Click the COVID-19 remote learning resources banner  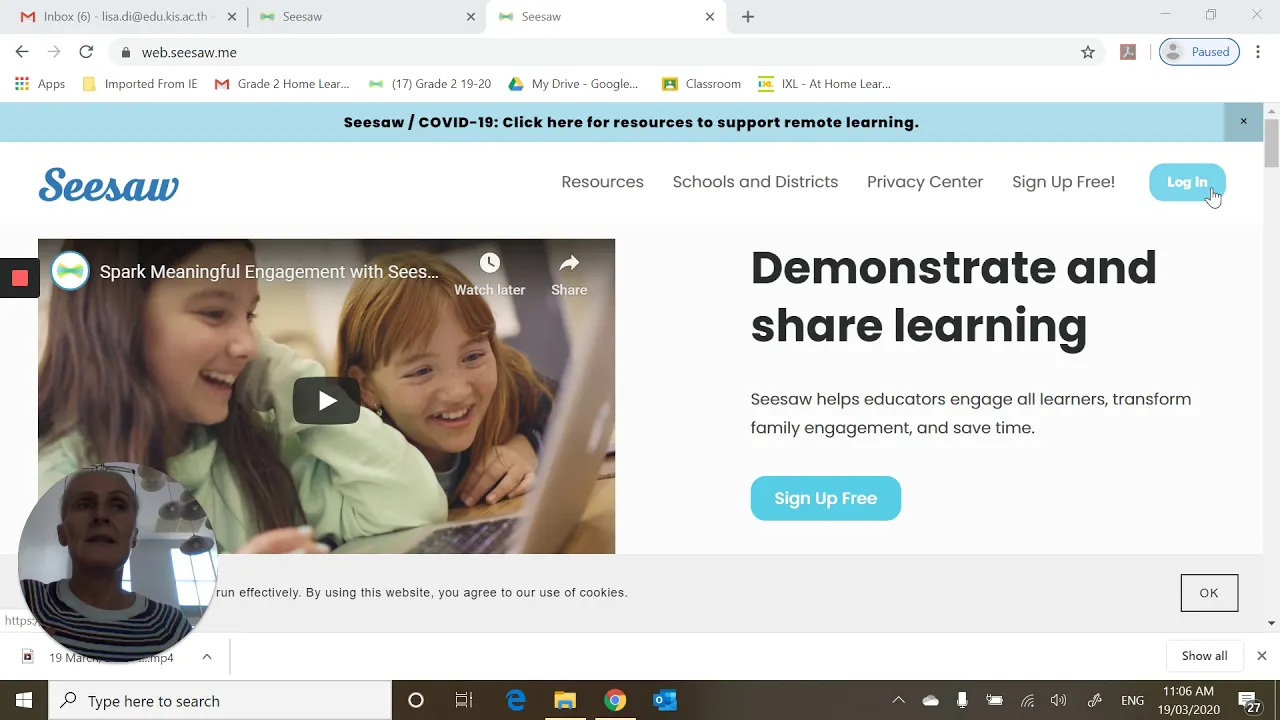(x=631, y=122)
